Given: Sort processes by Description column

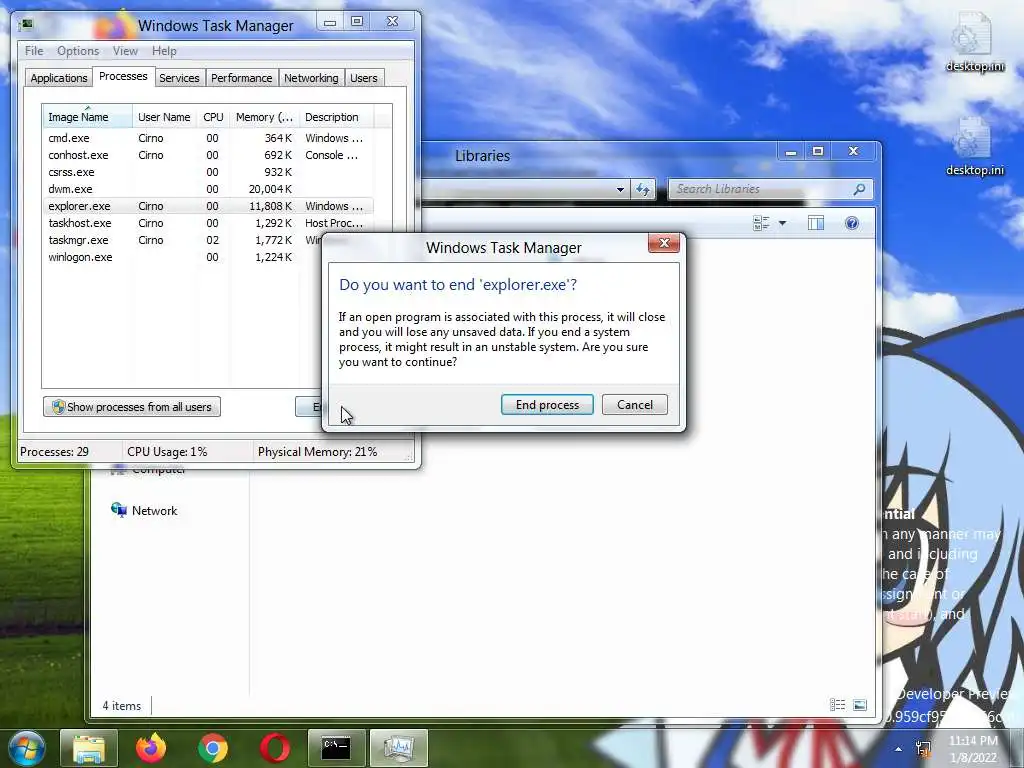Looking at the screenshot, I should 336,117.
